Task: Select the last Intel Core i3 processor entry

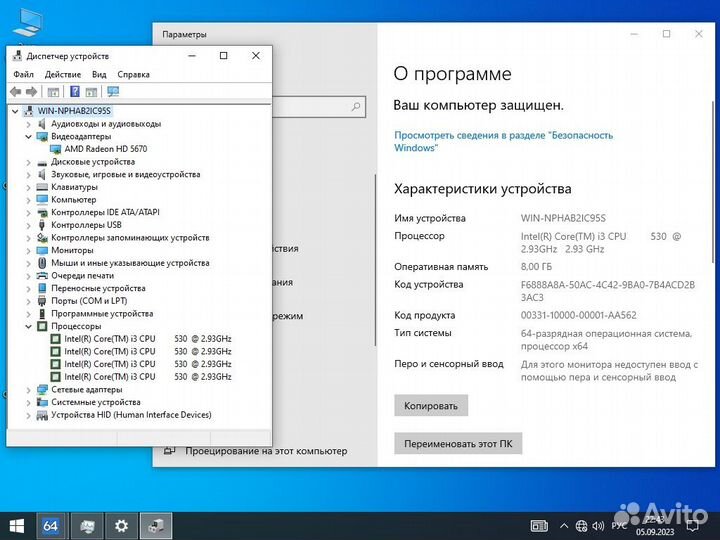Action: 147,377
